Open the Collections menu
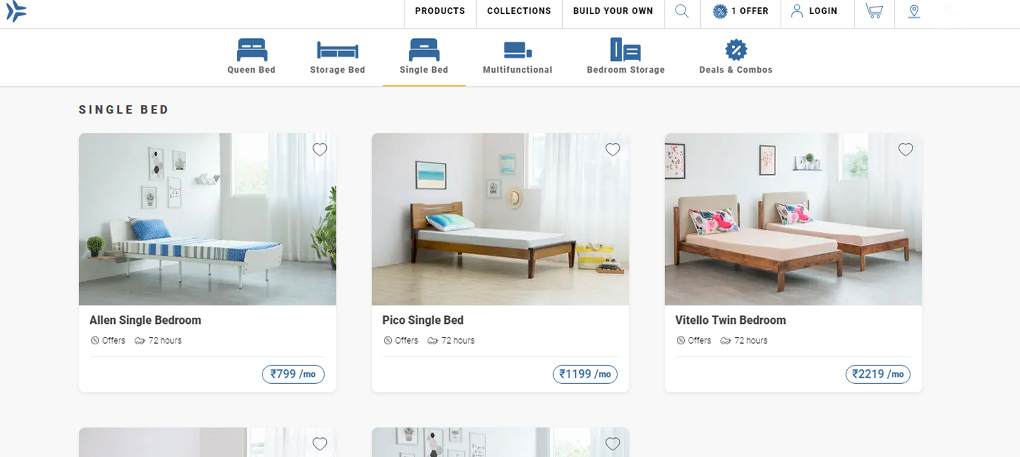 (519, 11)
